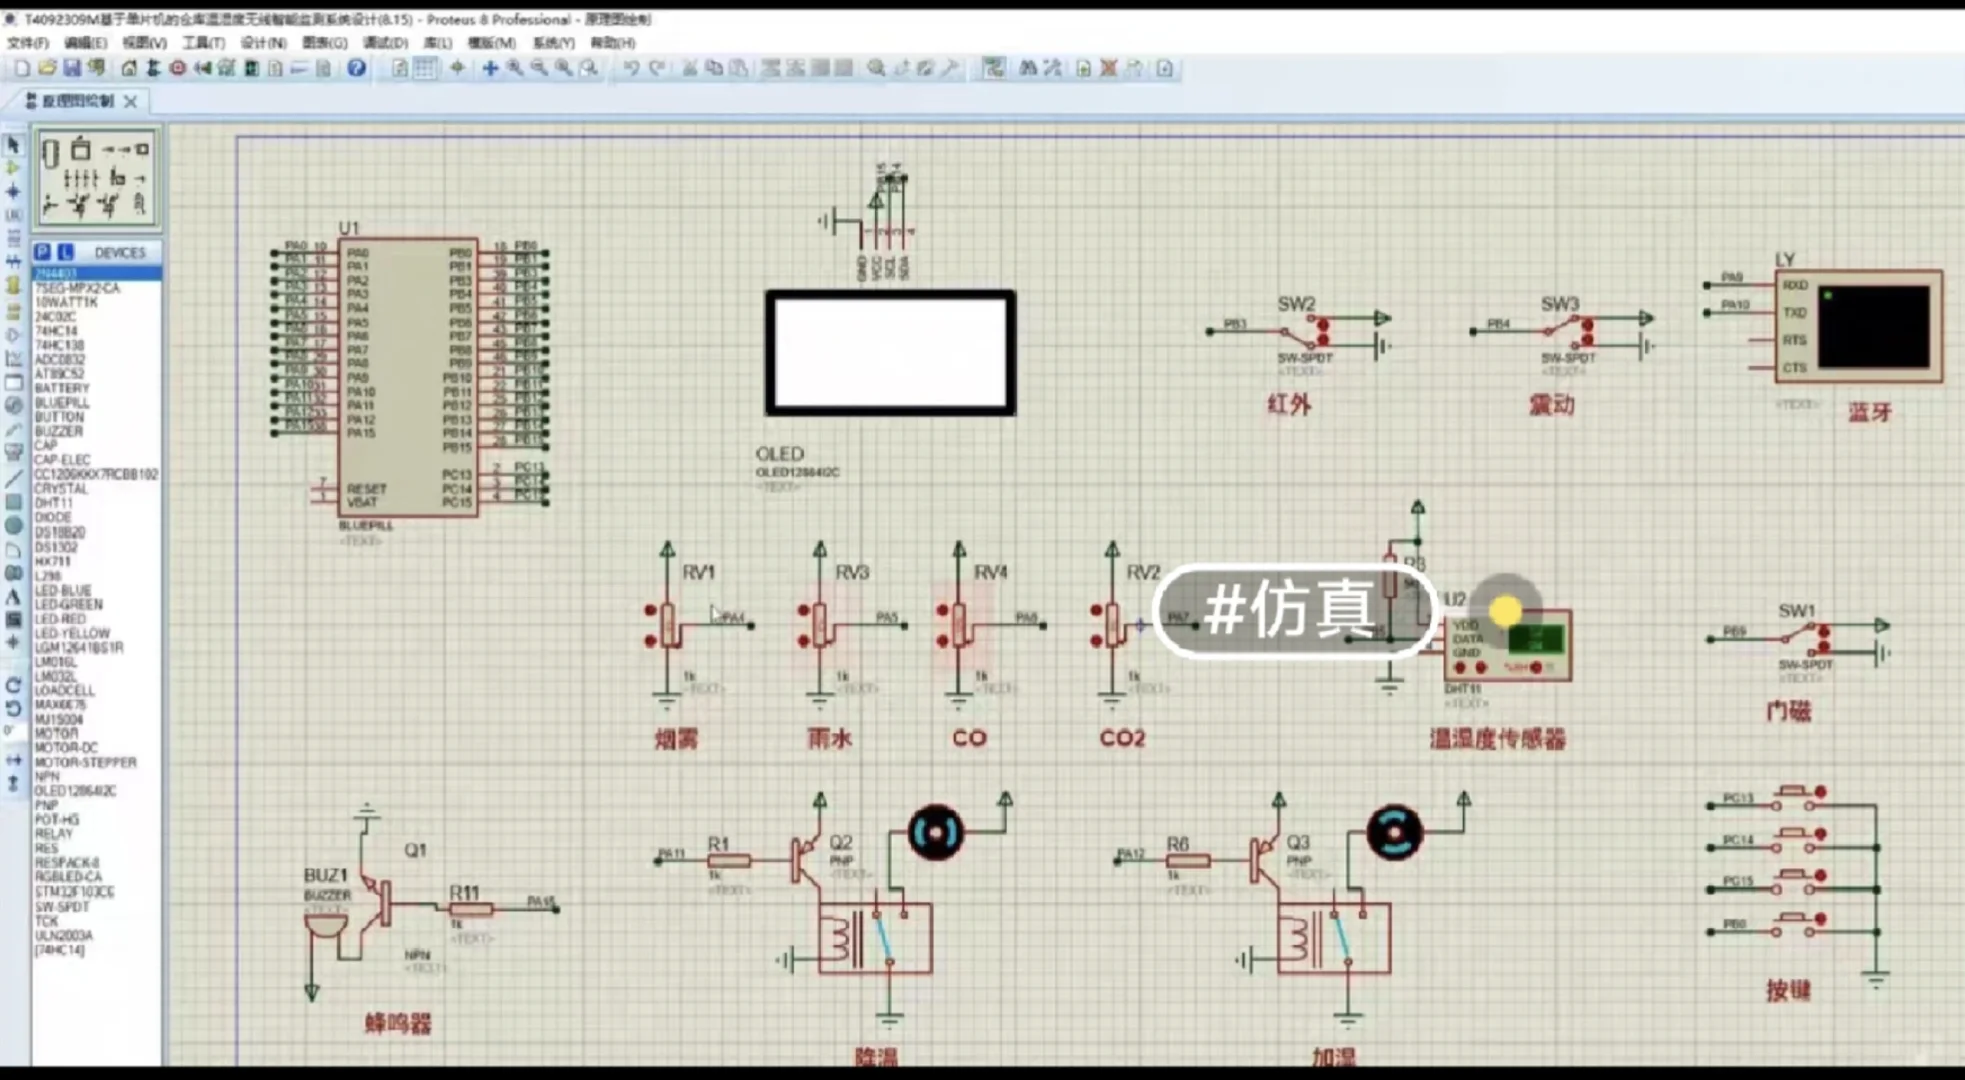The image size is (1965, 1080).
Task: Open the Help icon in toolbar
Action: coord(356,68)
